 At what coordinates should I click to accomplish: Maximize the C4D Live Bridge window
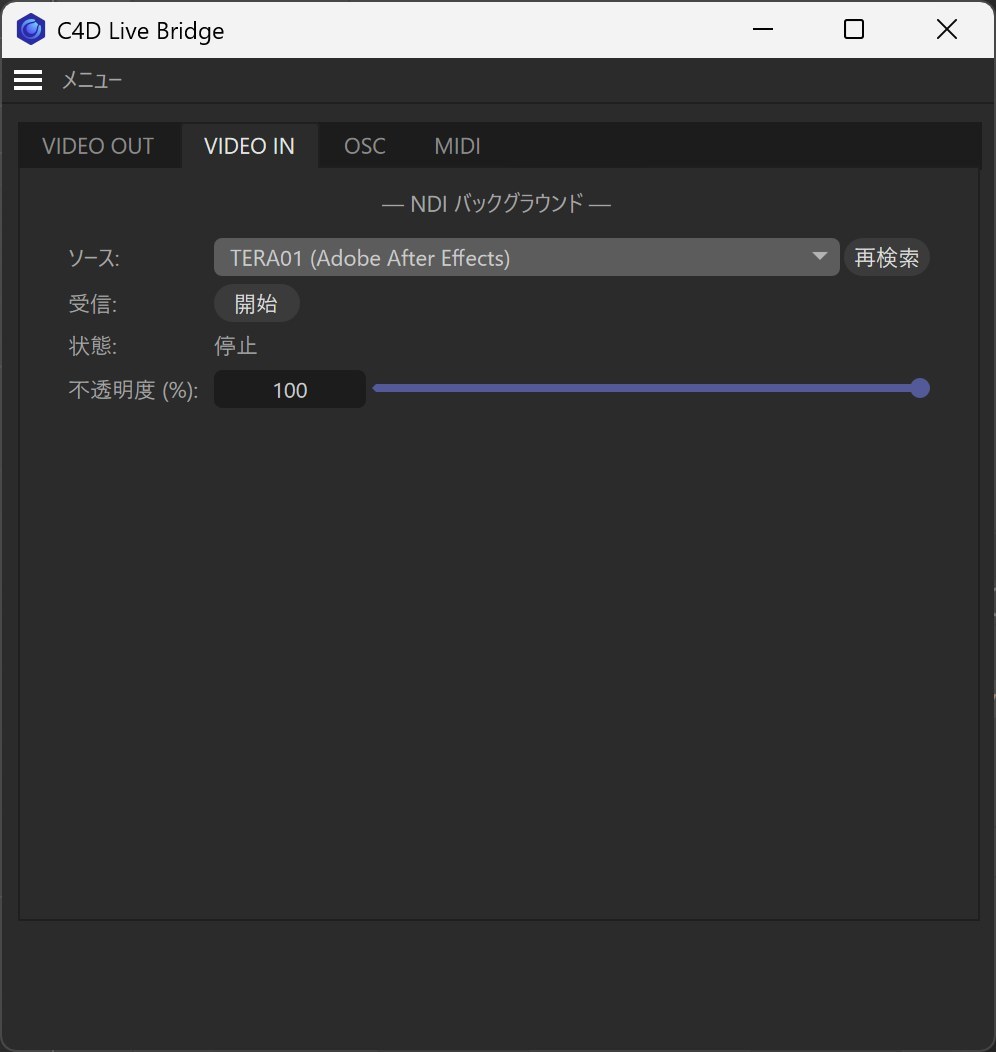[854, 29]
